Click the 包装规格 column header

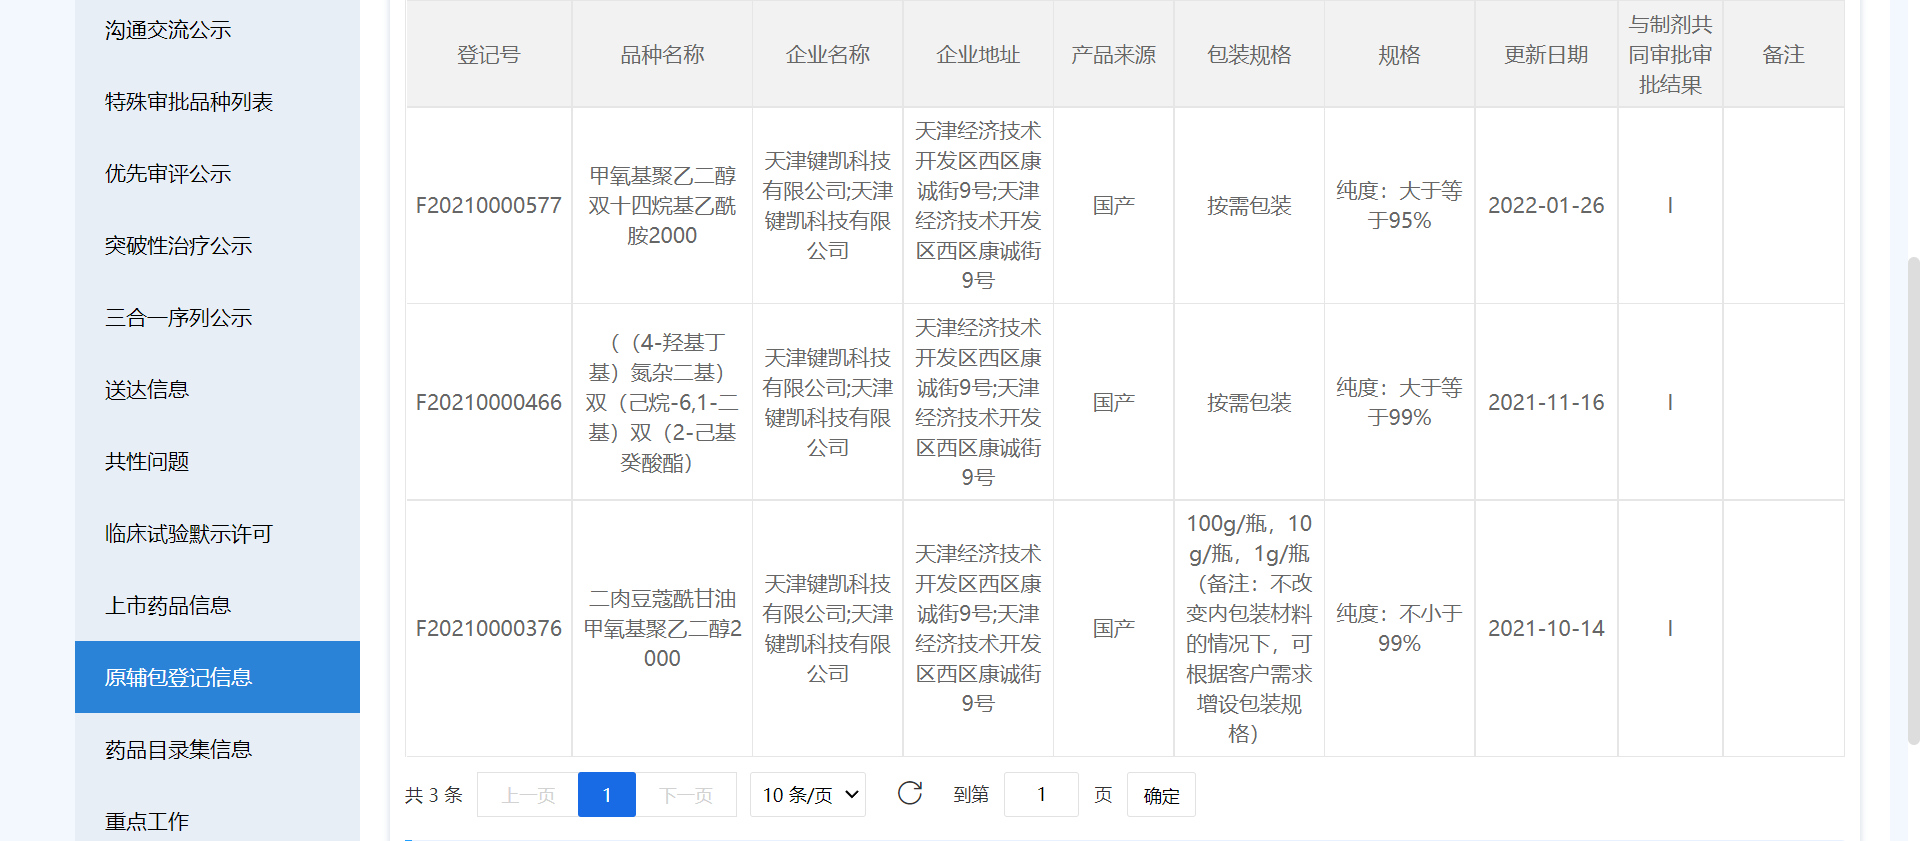point(1249,55)
